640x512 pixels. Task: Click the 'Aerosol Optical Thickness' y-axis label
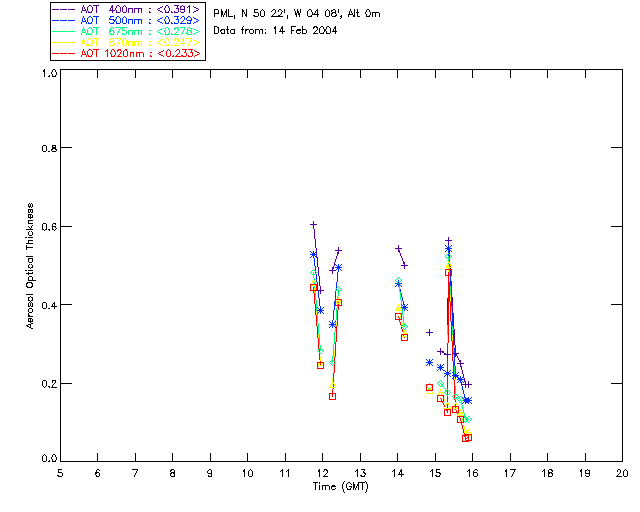(32, 266)
